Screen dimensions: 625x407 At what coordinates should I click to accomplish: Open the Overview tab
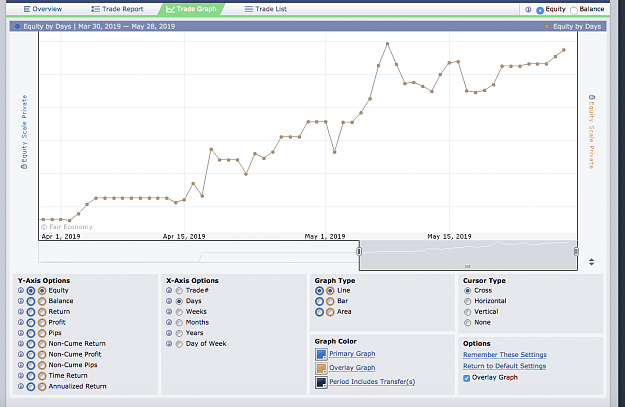[43, 9]
